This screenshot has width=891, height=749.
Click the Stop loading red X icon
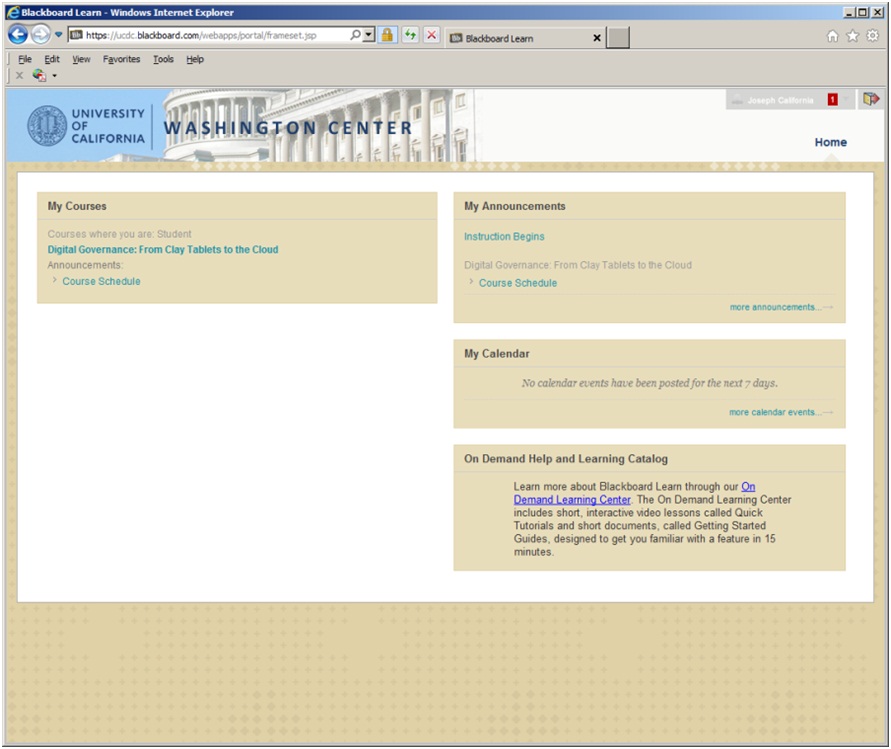431,35
